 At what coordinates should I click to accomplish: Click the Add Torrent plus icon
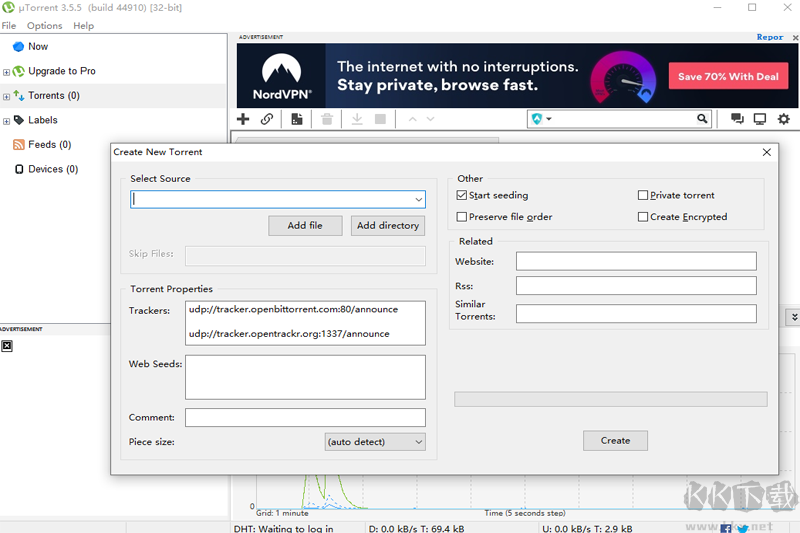click(243, 119)
